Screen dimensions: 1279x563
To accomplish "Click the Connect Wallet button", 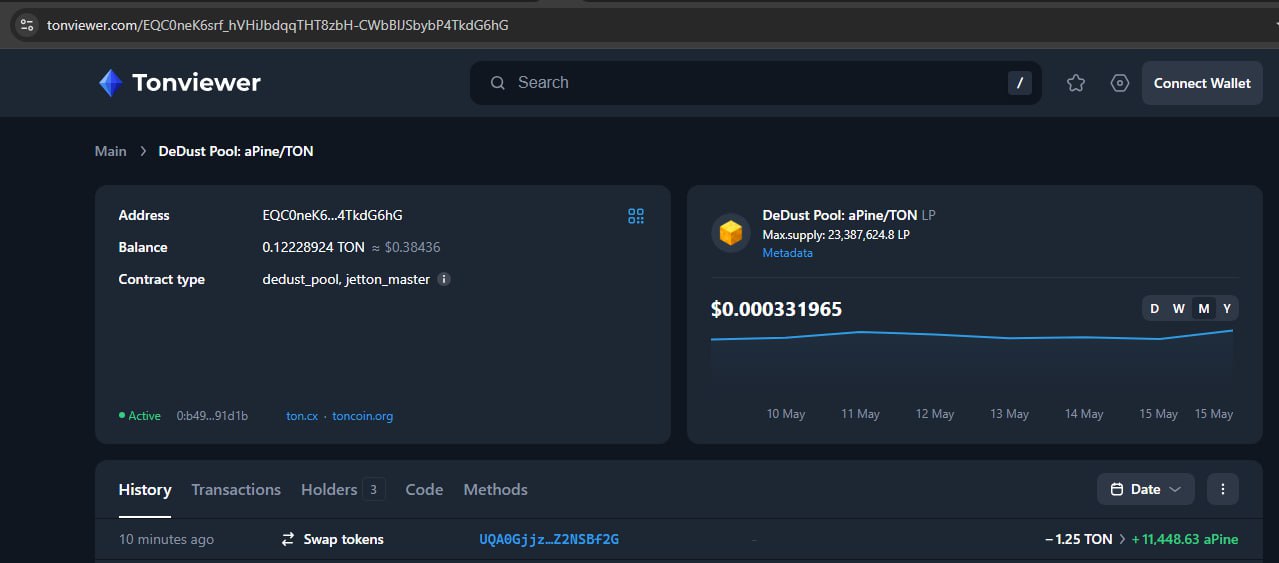I will (1202, 83).
